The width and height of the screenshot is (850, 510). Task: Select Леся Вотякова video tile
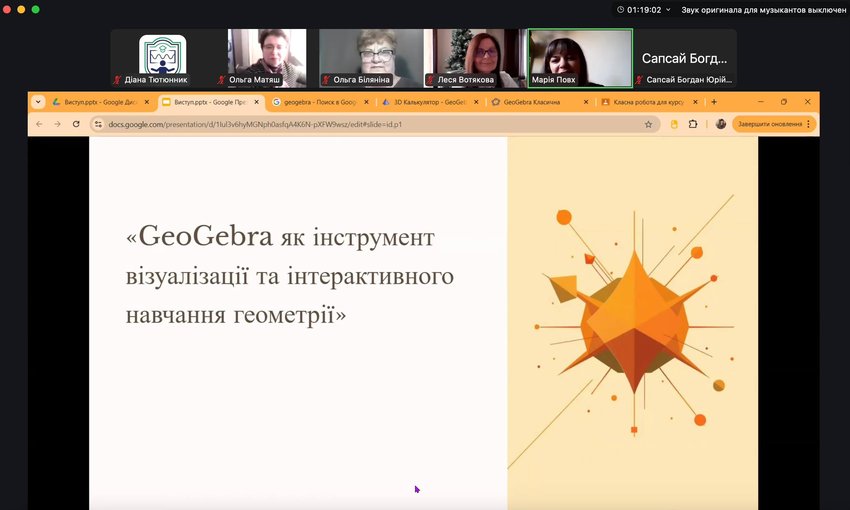pos(476,58)
